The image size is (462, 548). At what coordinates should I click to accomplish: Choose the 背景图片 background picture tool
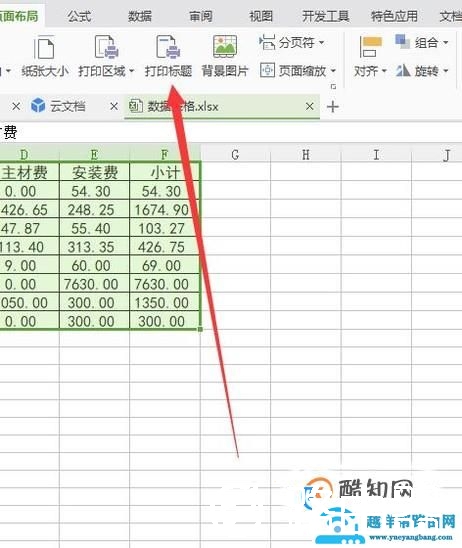click(x=225, y=57)
